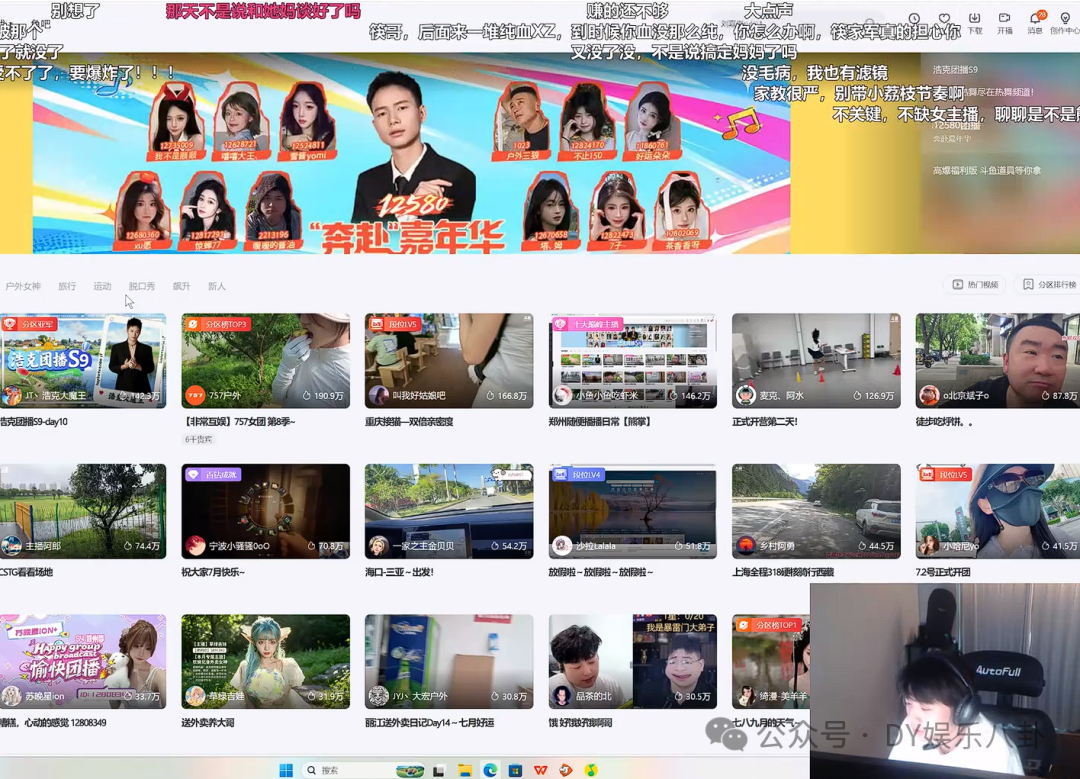This screenshot has width=1080, height=779.
Task: Launch File Explorer from the taskbar
Action: point(465,770)
